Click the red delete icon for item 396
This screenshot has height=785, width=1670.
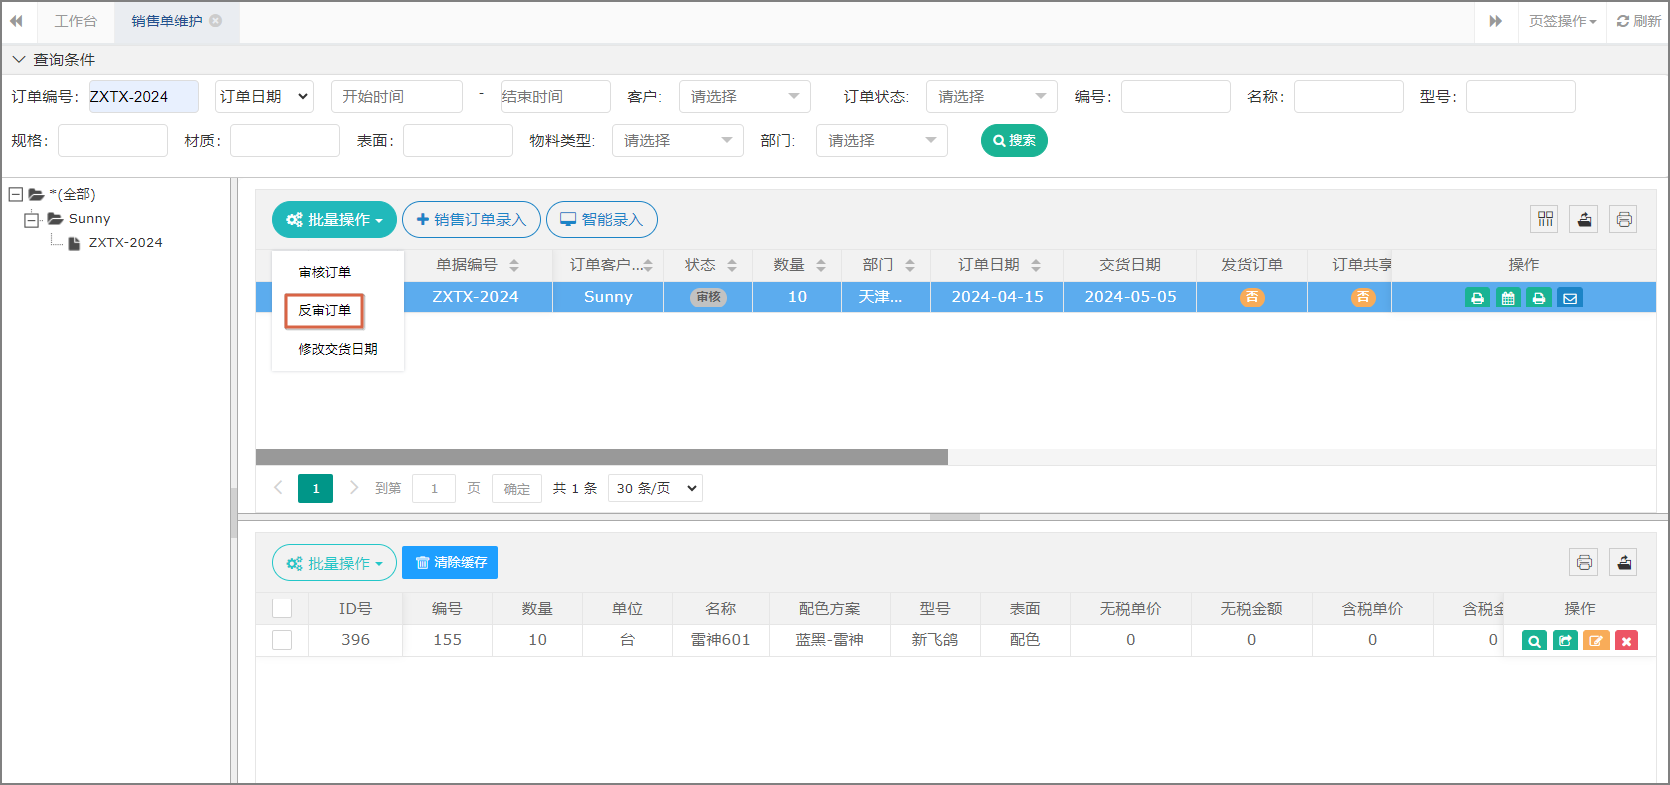pos(1626,641)
